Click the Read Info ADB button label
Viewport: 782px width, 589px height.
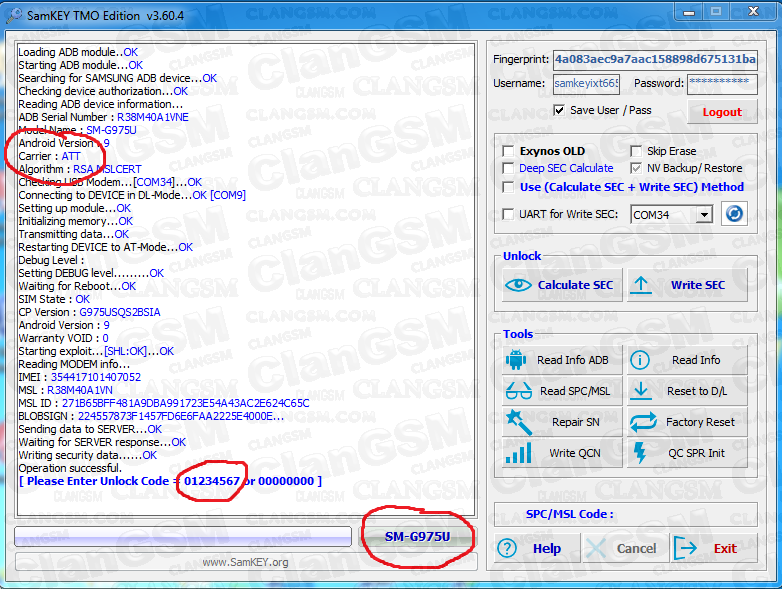(573, 360)
